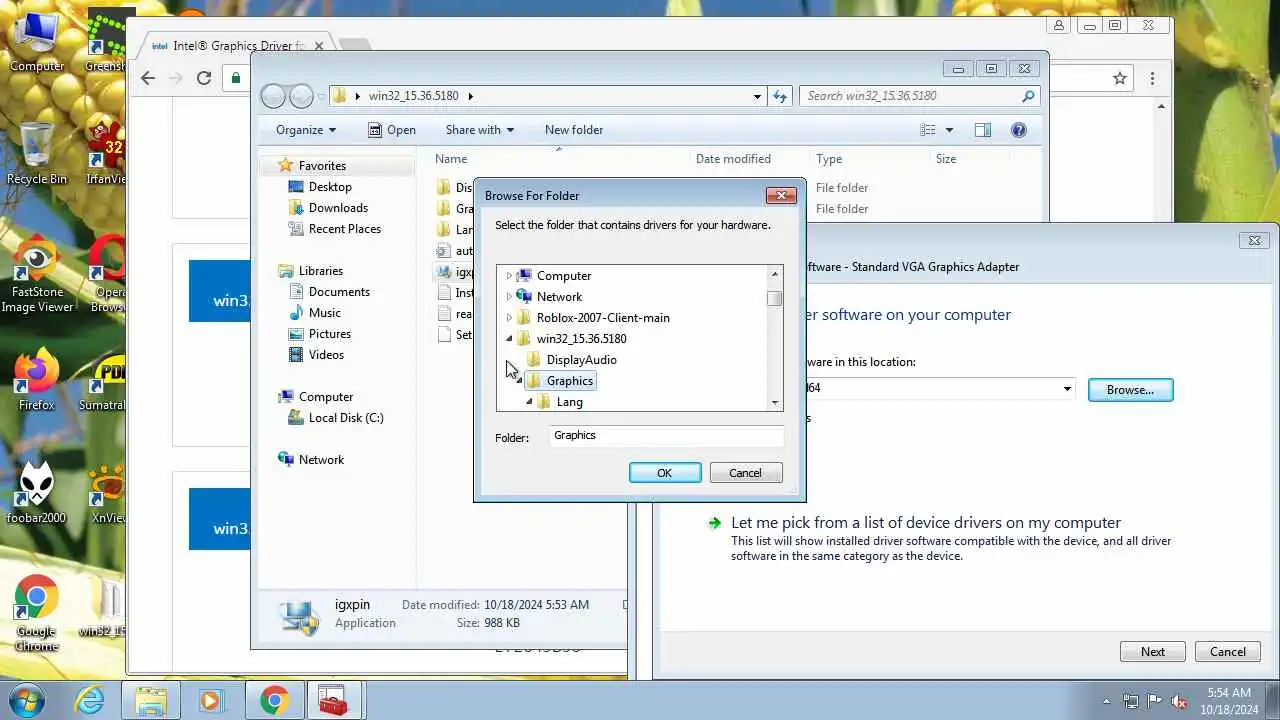This screenshot has width=1280, height=720.
Task: Open Desktop under Favorites
Action: point(330,187)
